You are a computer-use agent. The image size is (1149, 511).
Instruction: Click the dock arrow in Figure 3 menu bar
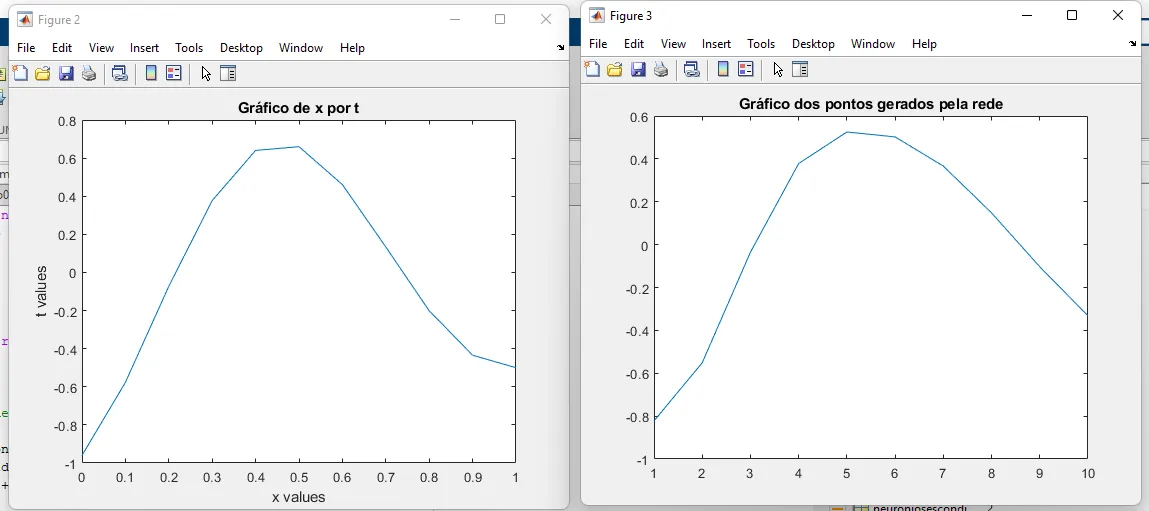click(x=1132, y=44)
